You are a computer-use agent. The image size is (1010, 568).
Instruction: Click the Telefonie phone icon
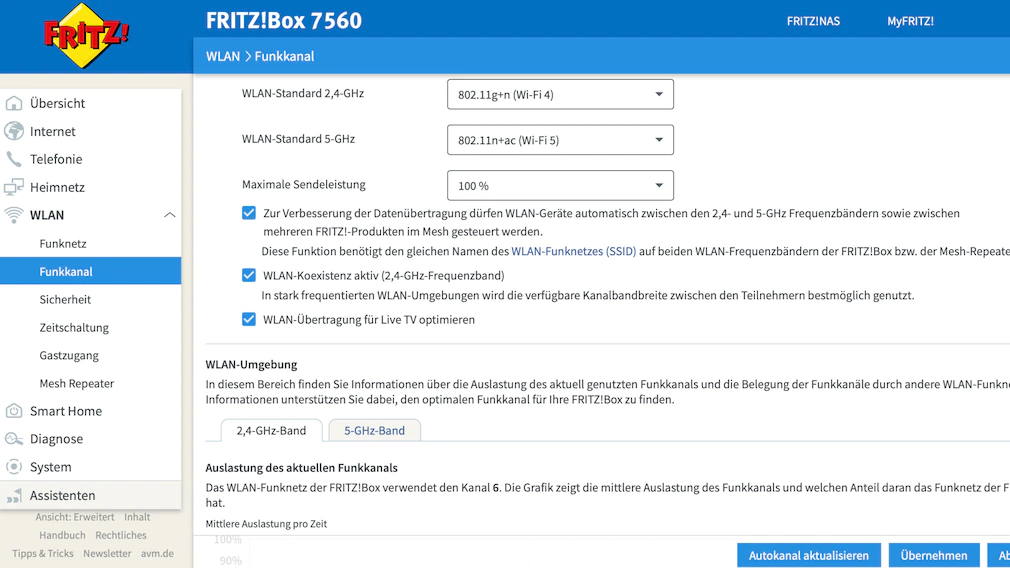pos(14,159)
